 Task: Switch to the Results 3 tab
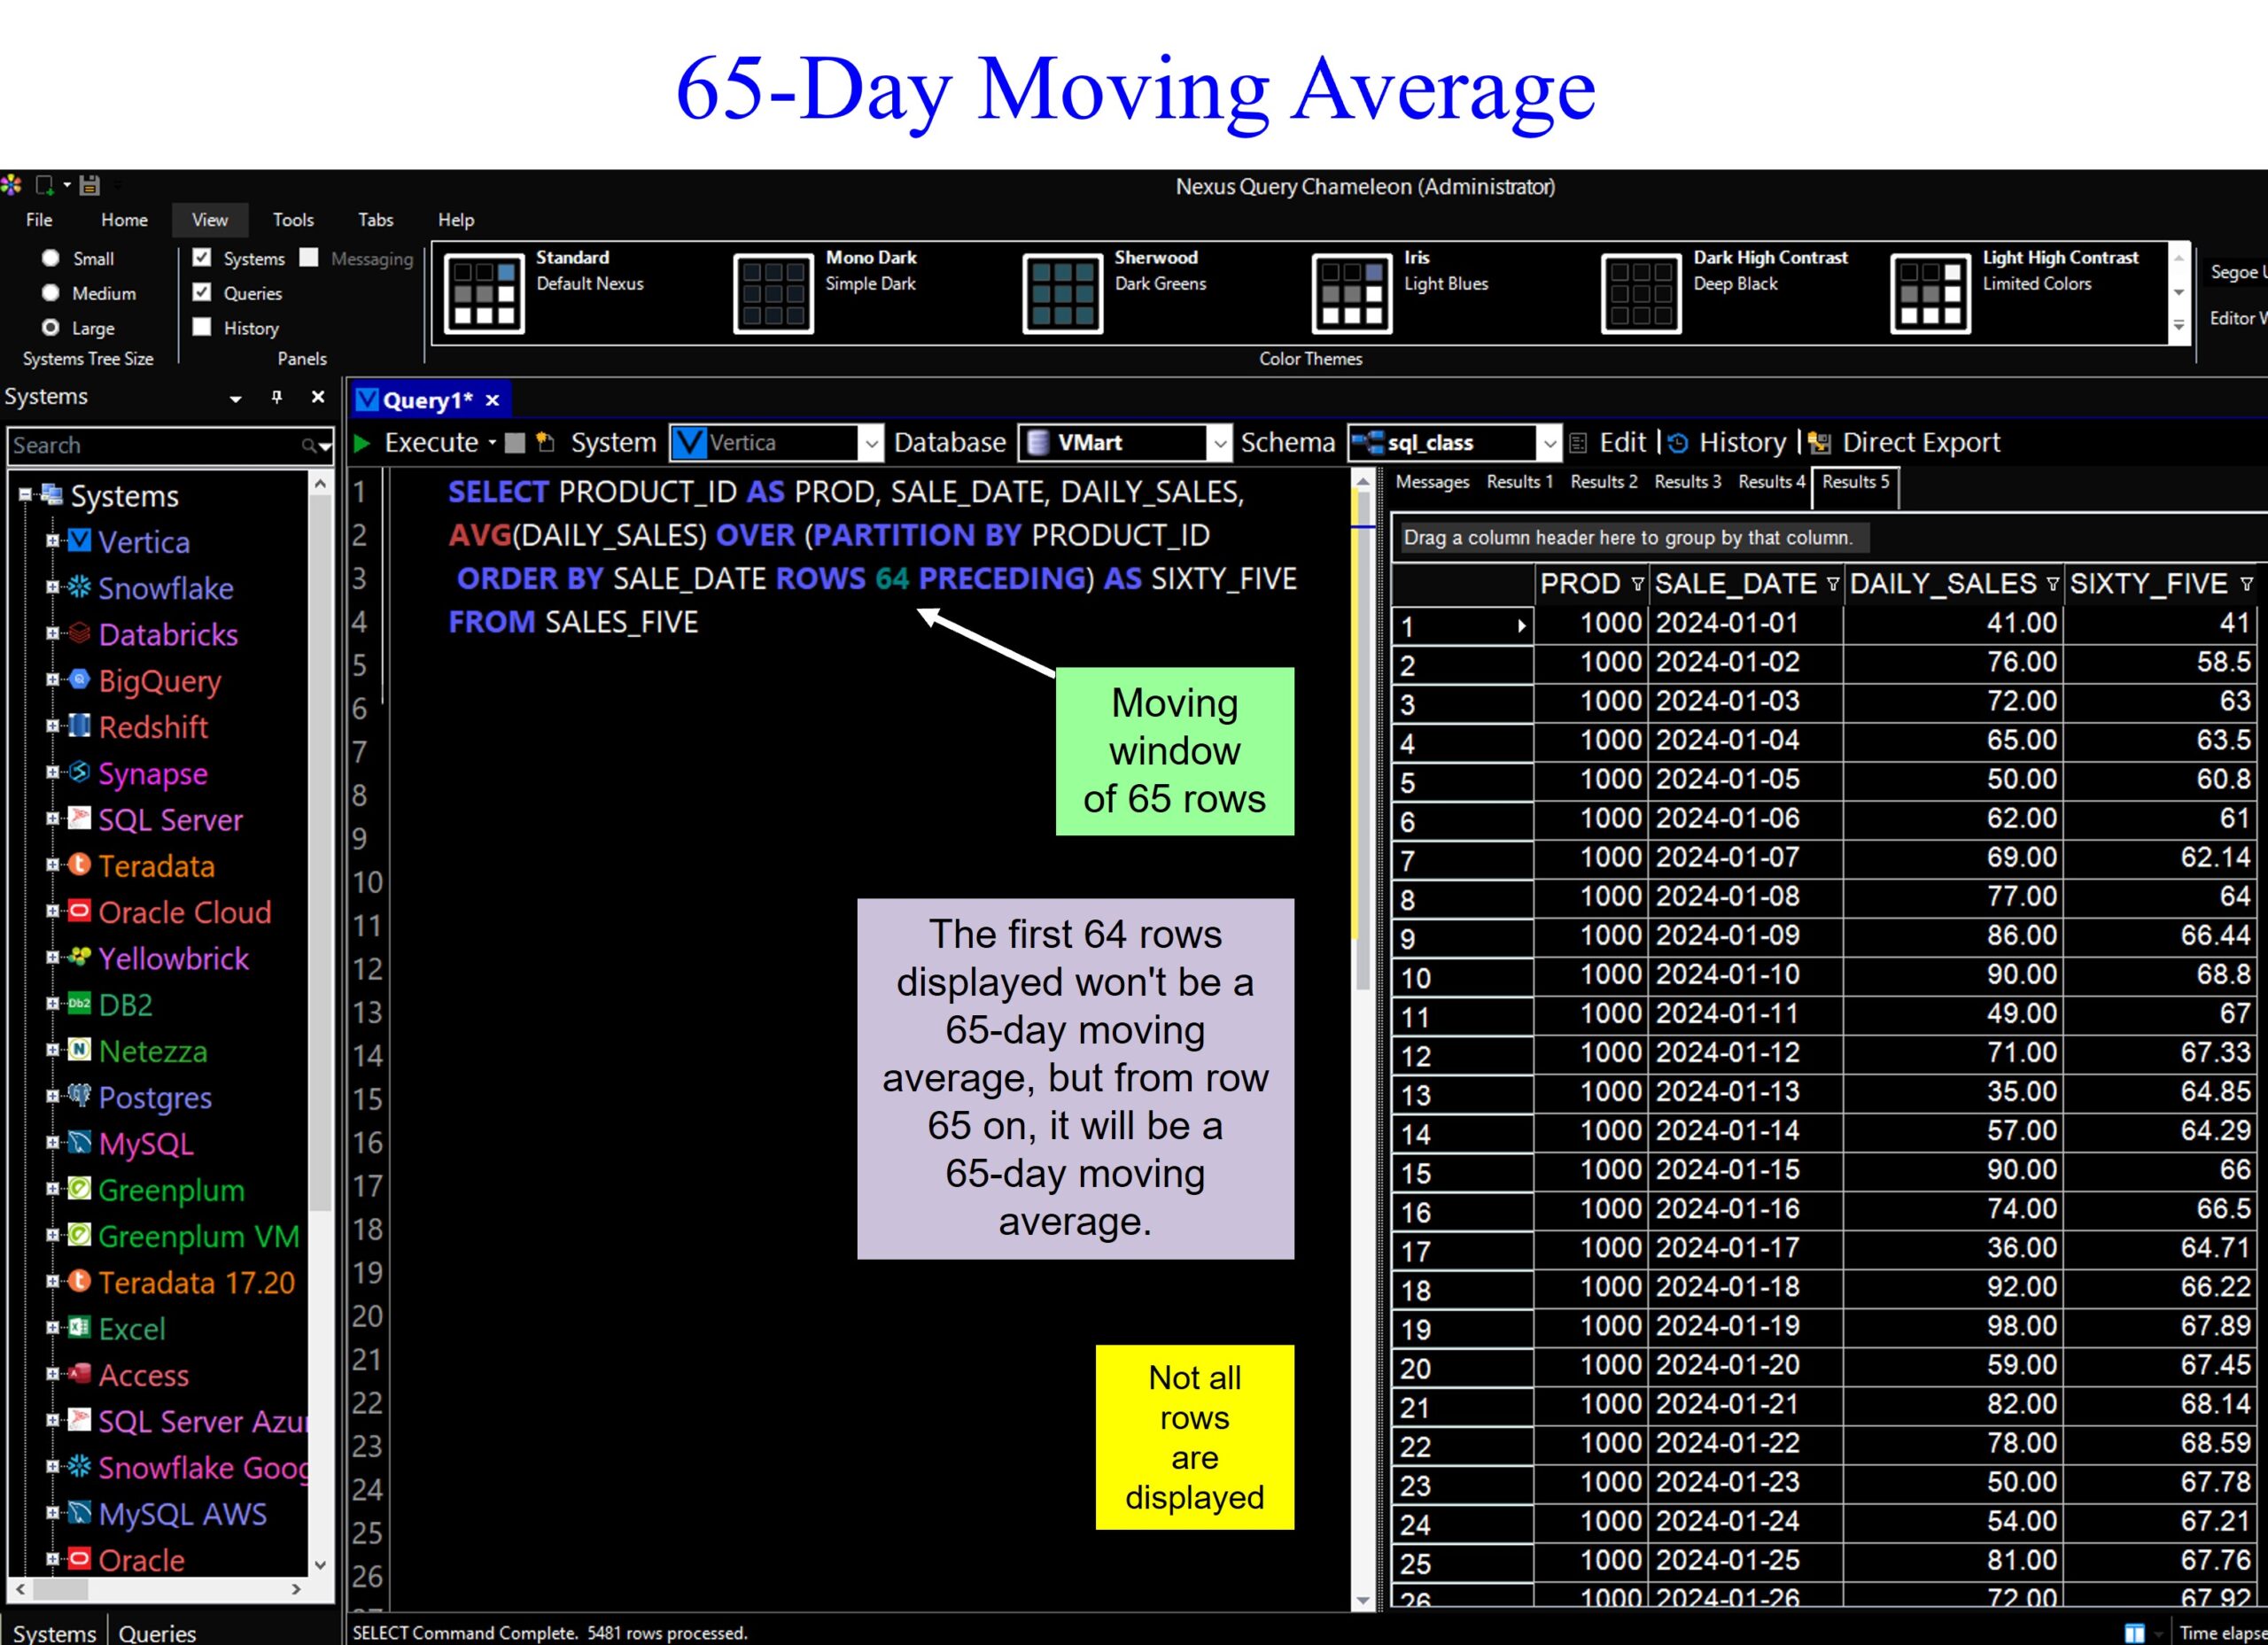pyautogui.click(x=1687, y=482)
